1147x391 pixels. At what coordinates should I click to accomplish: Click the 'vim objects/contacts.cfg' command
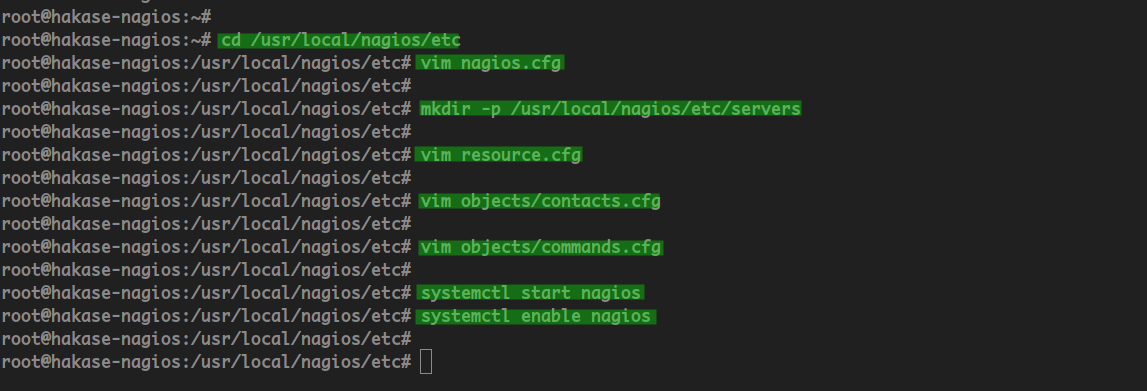[x=540, y=201]
